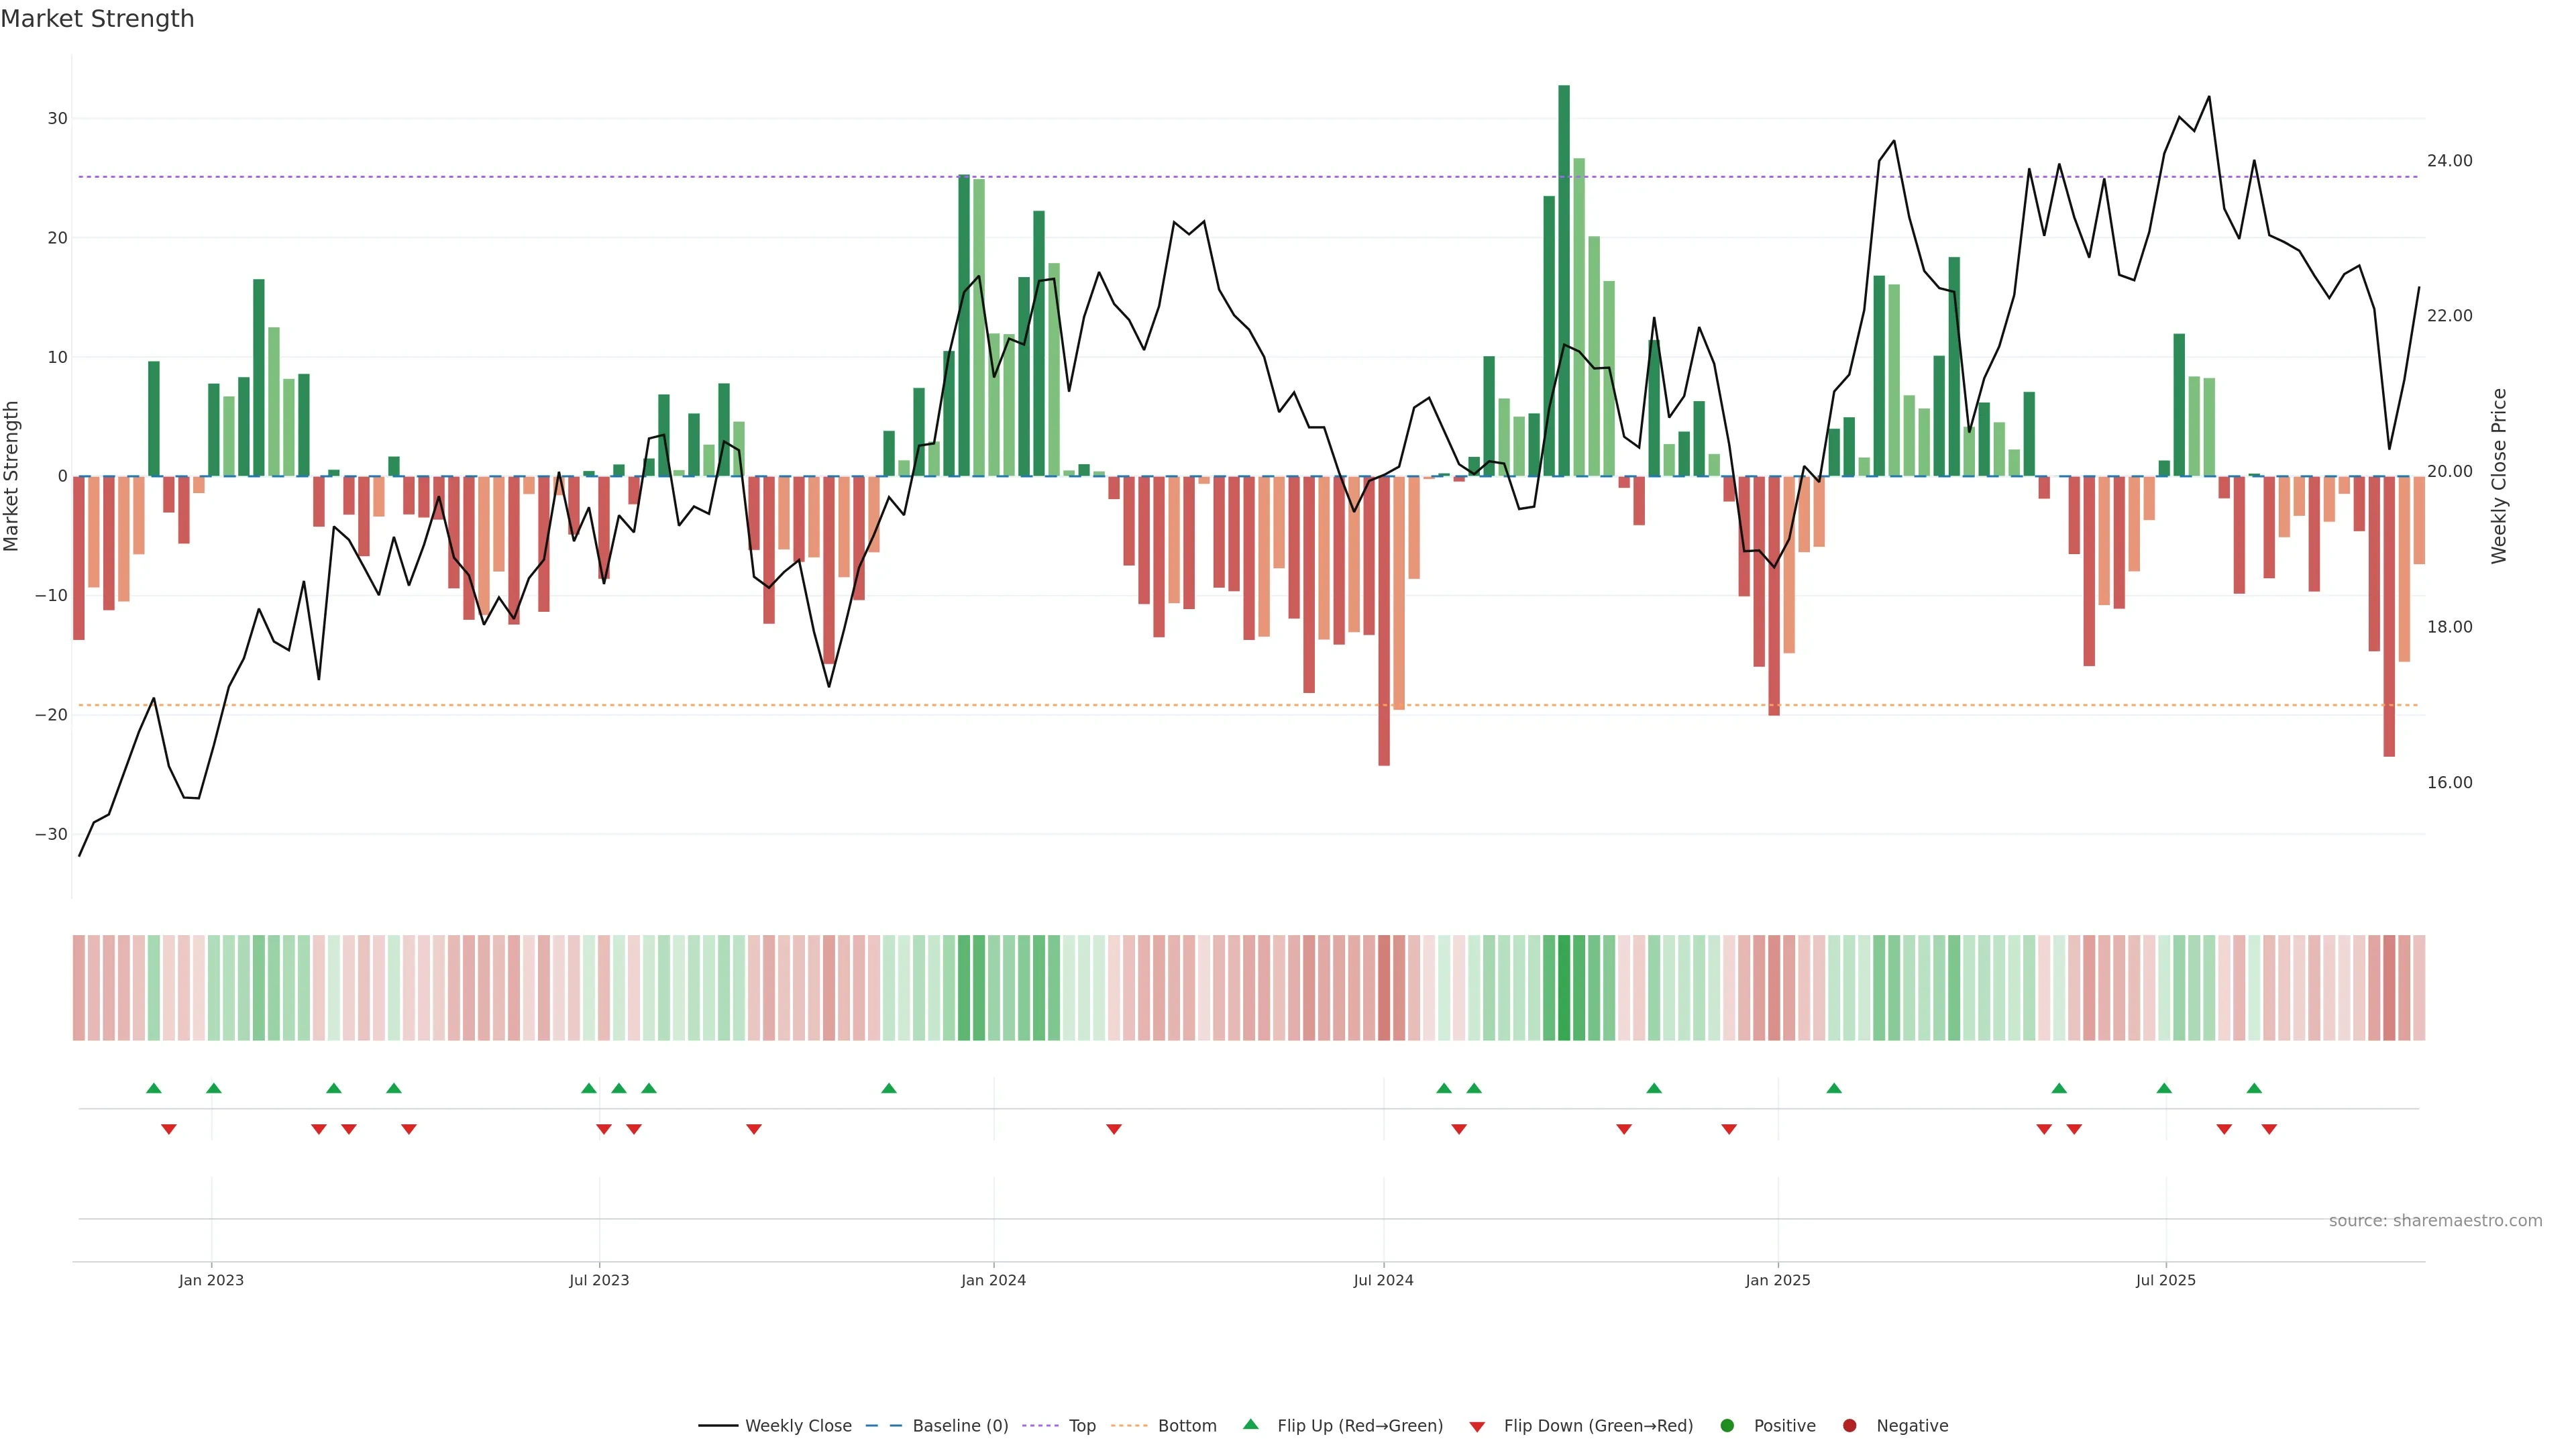
Task: Click the Negative red circle legend icon
Action: pos(1849,1426)
